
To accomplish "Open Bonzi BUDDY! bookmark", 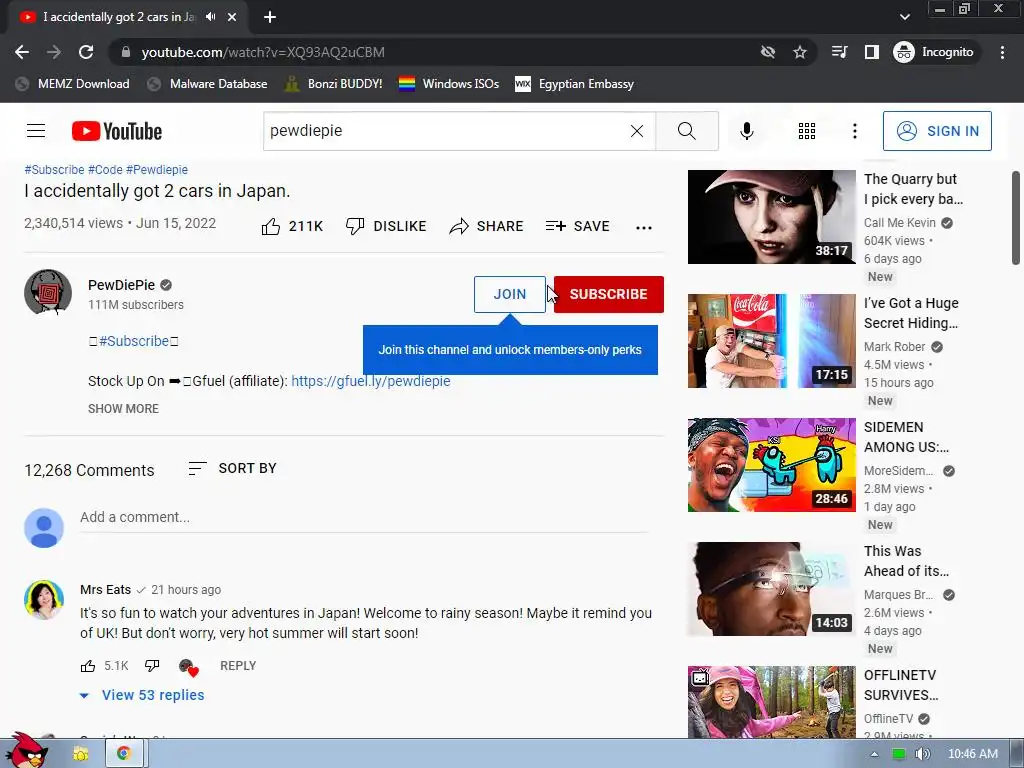I will (x=334, y=84).
